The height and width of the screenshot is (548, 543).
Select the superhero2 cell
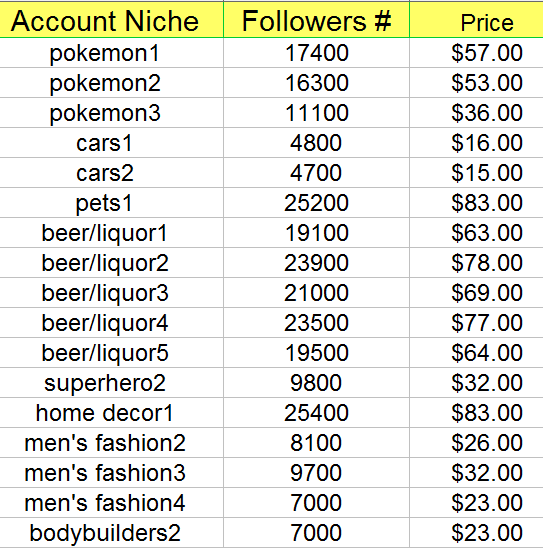111,383
